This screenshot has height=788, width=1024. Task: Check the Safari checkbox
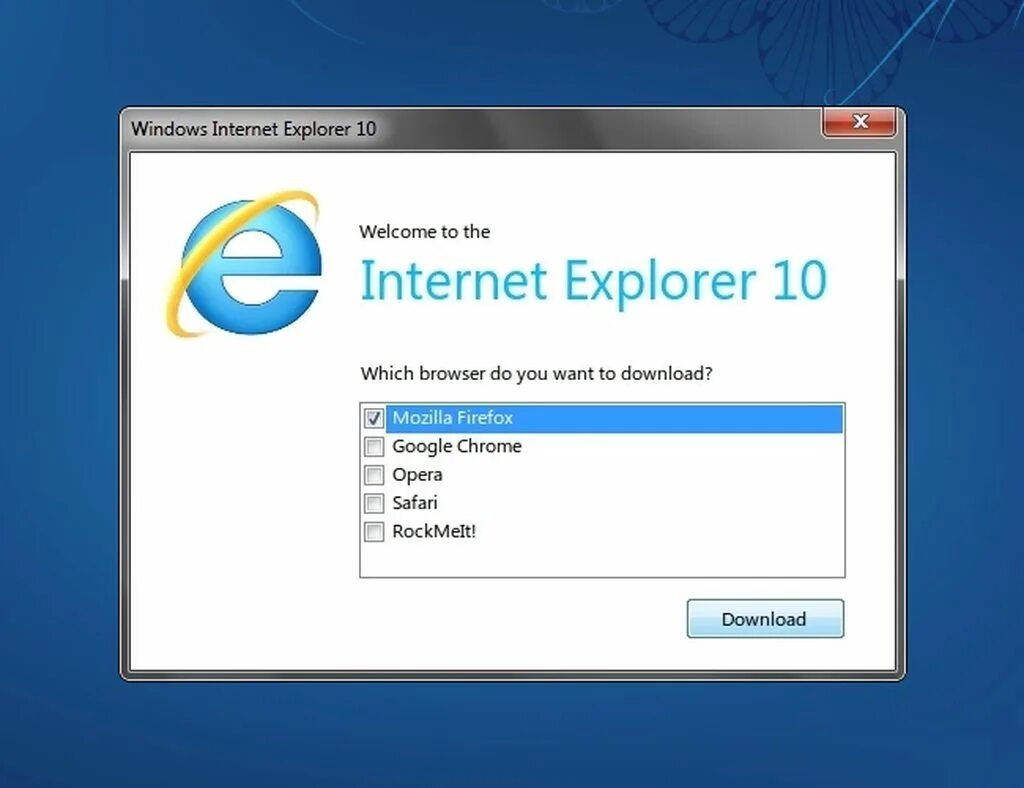pos(374,503)
